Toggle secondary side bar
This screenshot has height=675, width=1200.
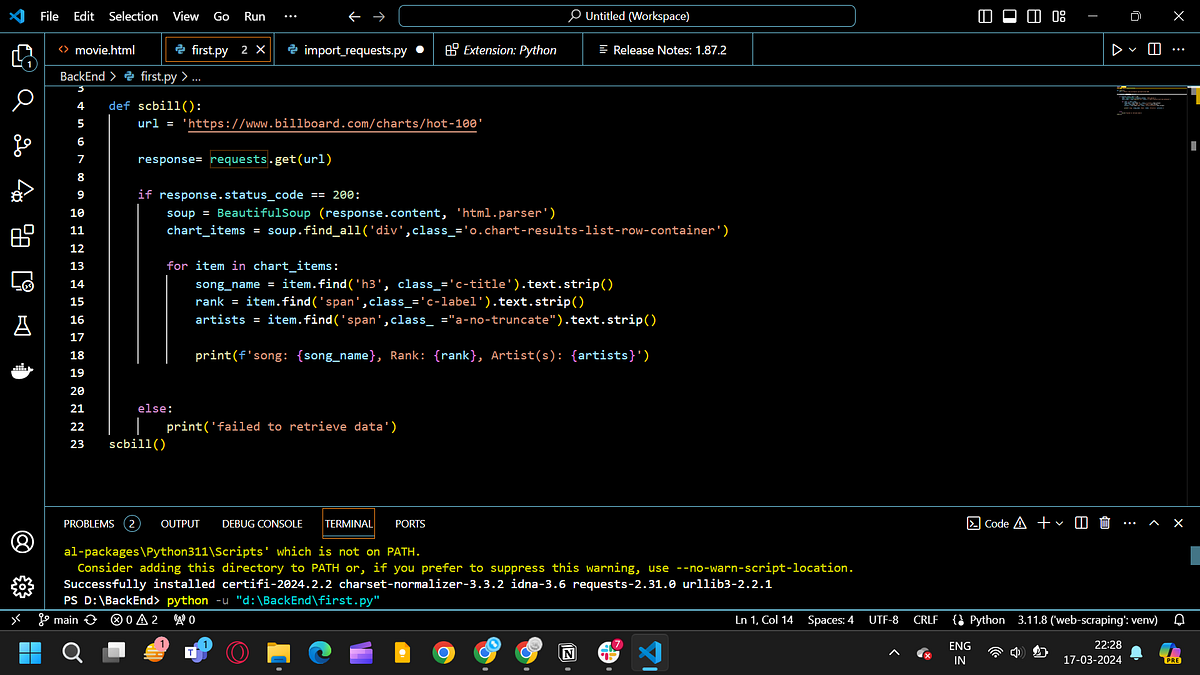[1034, 16]
